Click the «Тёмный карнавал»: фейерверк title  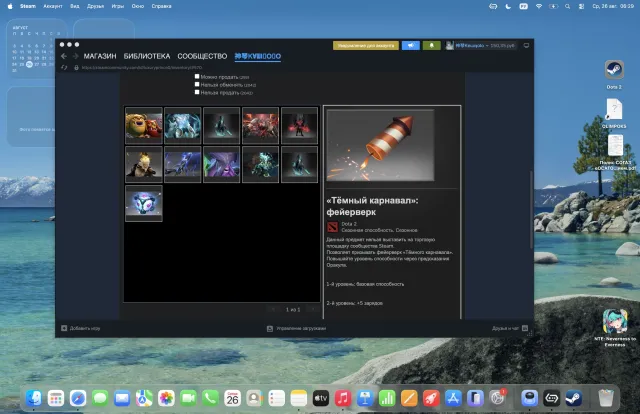tap(372, 206)
